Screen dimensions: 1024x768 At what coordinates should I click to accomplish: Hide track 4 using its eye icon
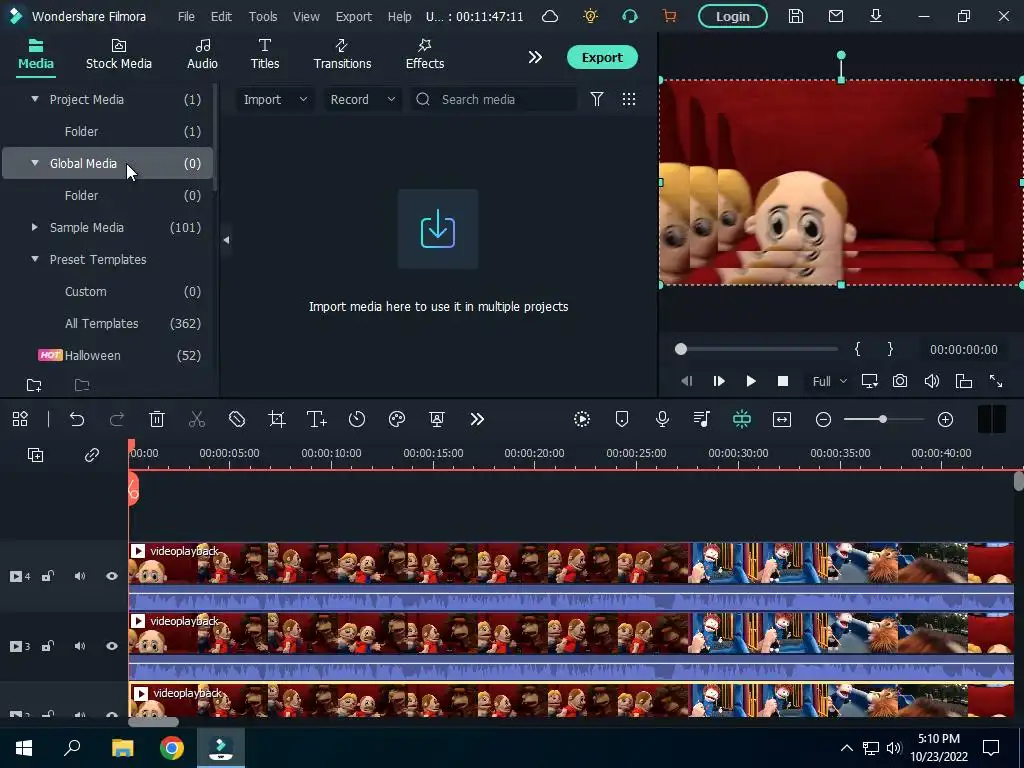click(x=112, y=576)
